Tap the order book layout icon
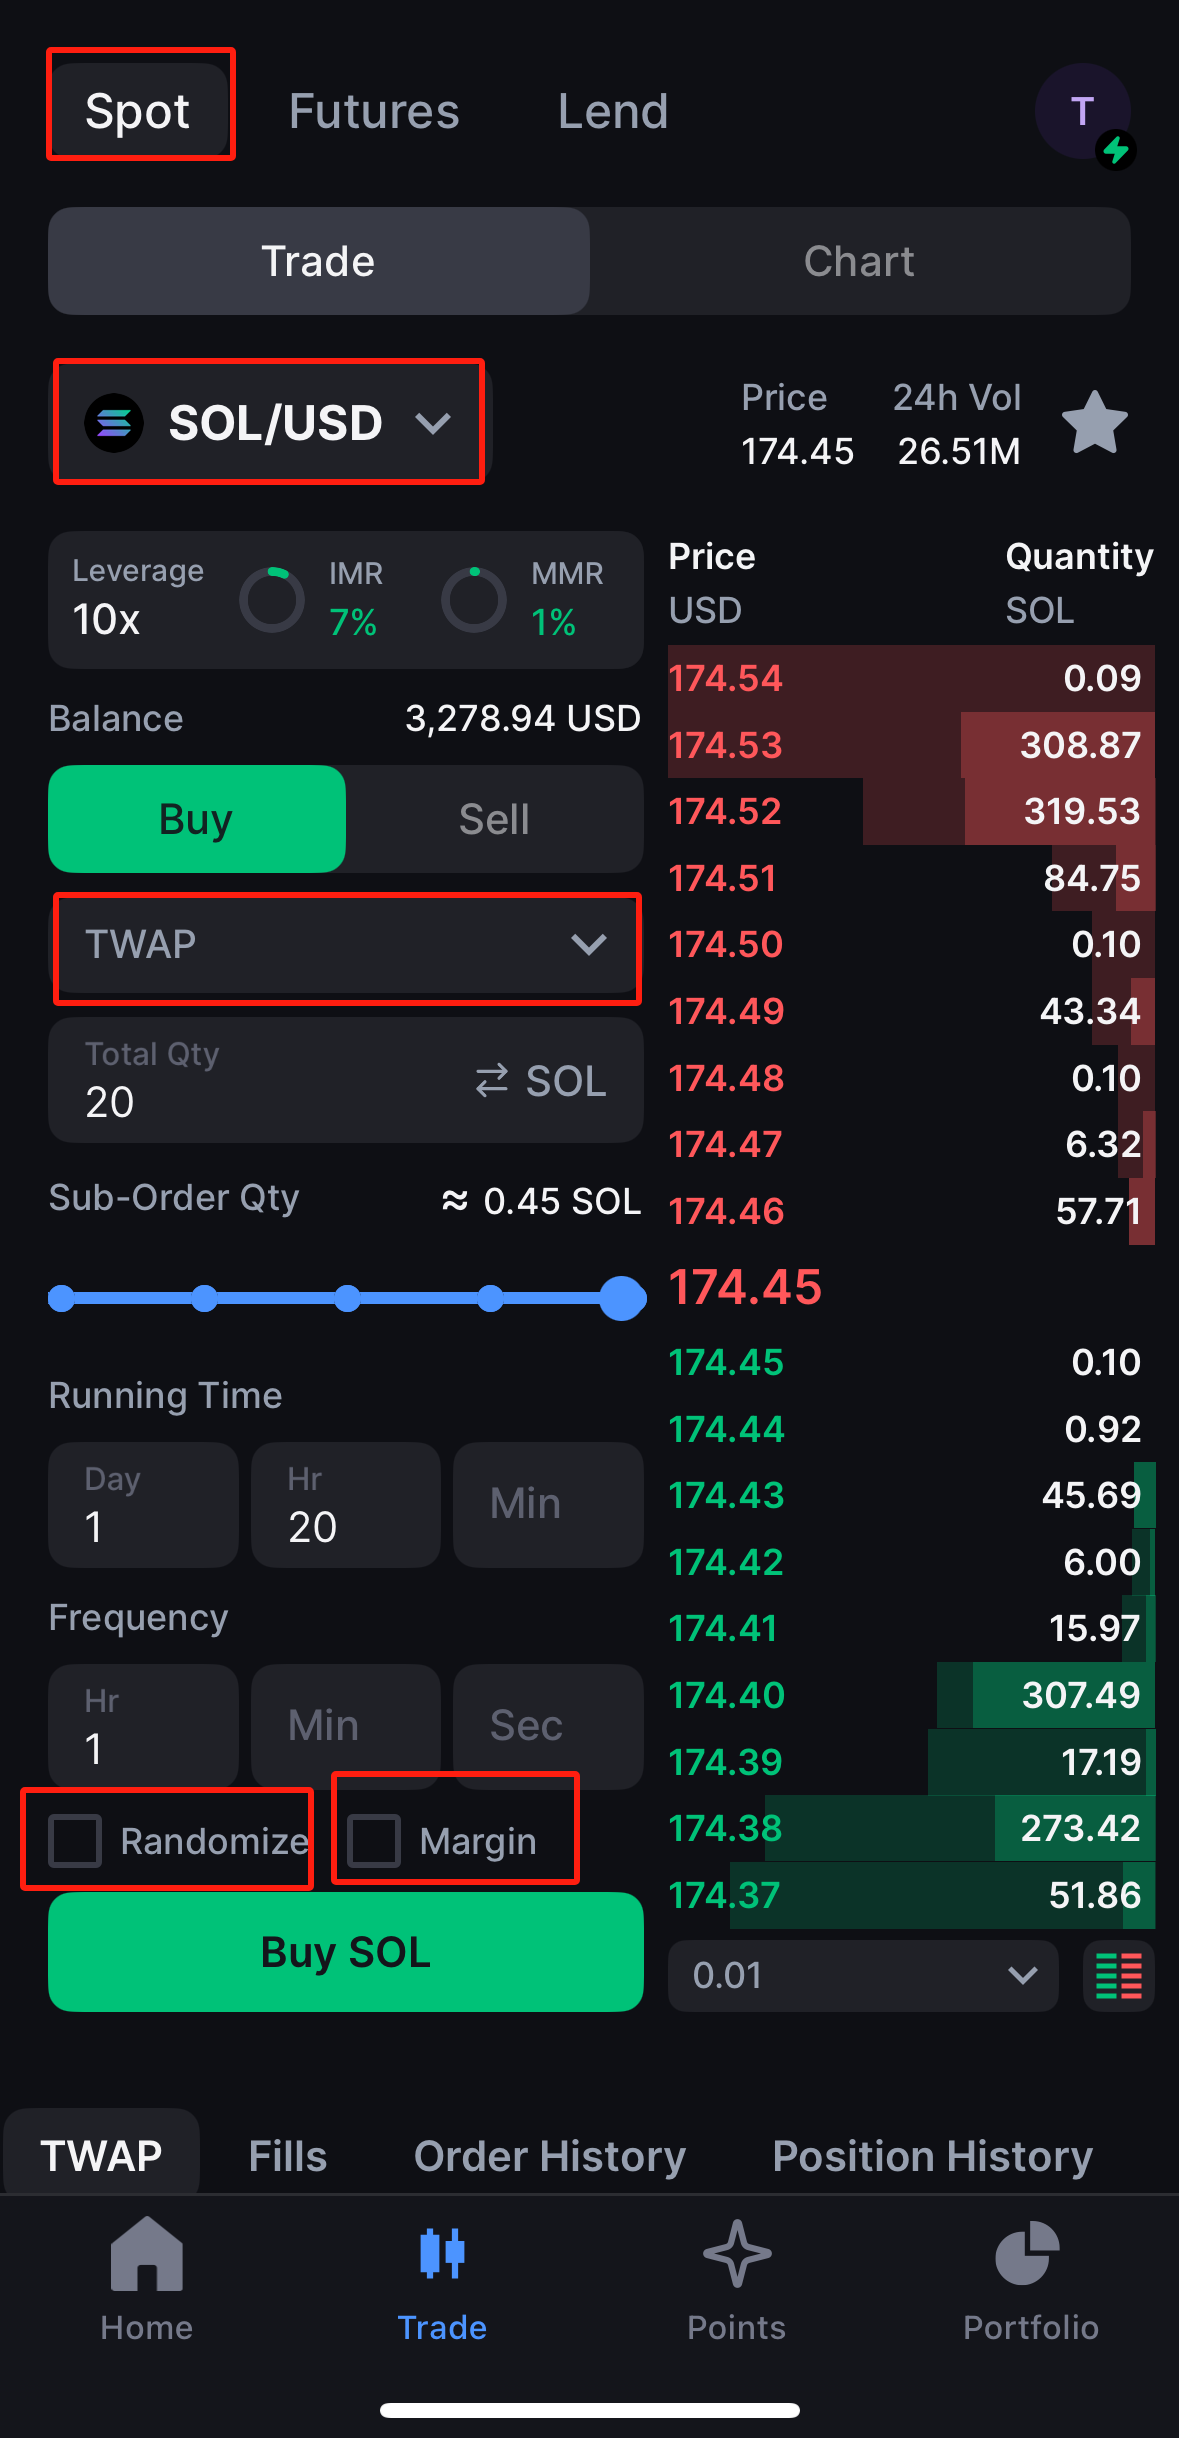The height and width of the screenshot is (2438, 1179). [x=1118, y=1976]
